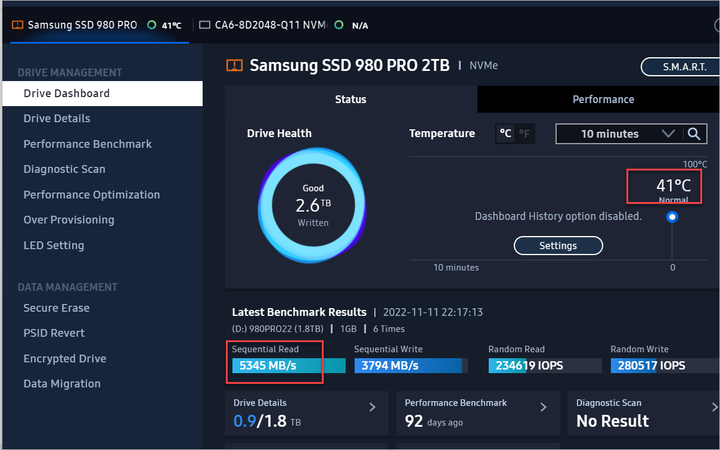Select the Samsung SSD 980 PRO drive tab

99,25
